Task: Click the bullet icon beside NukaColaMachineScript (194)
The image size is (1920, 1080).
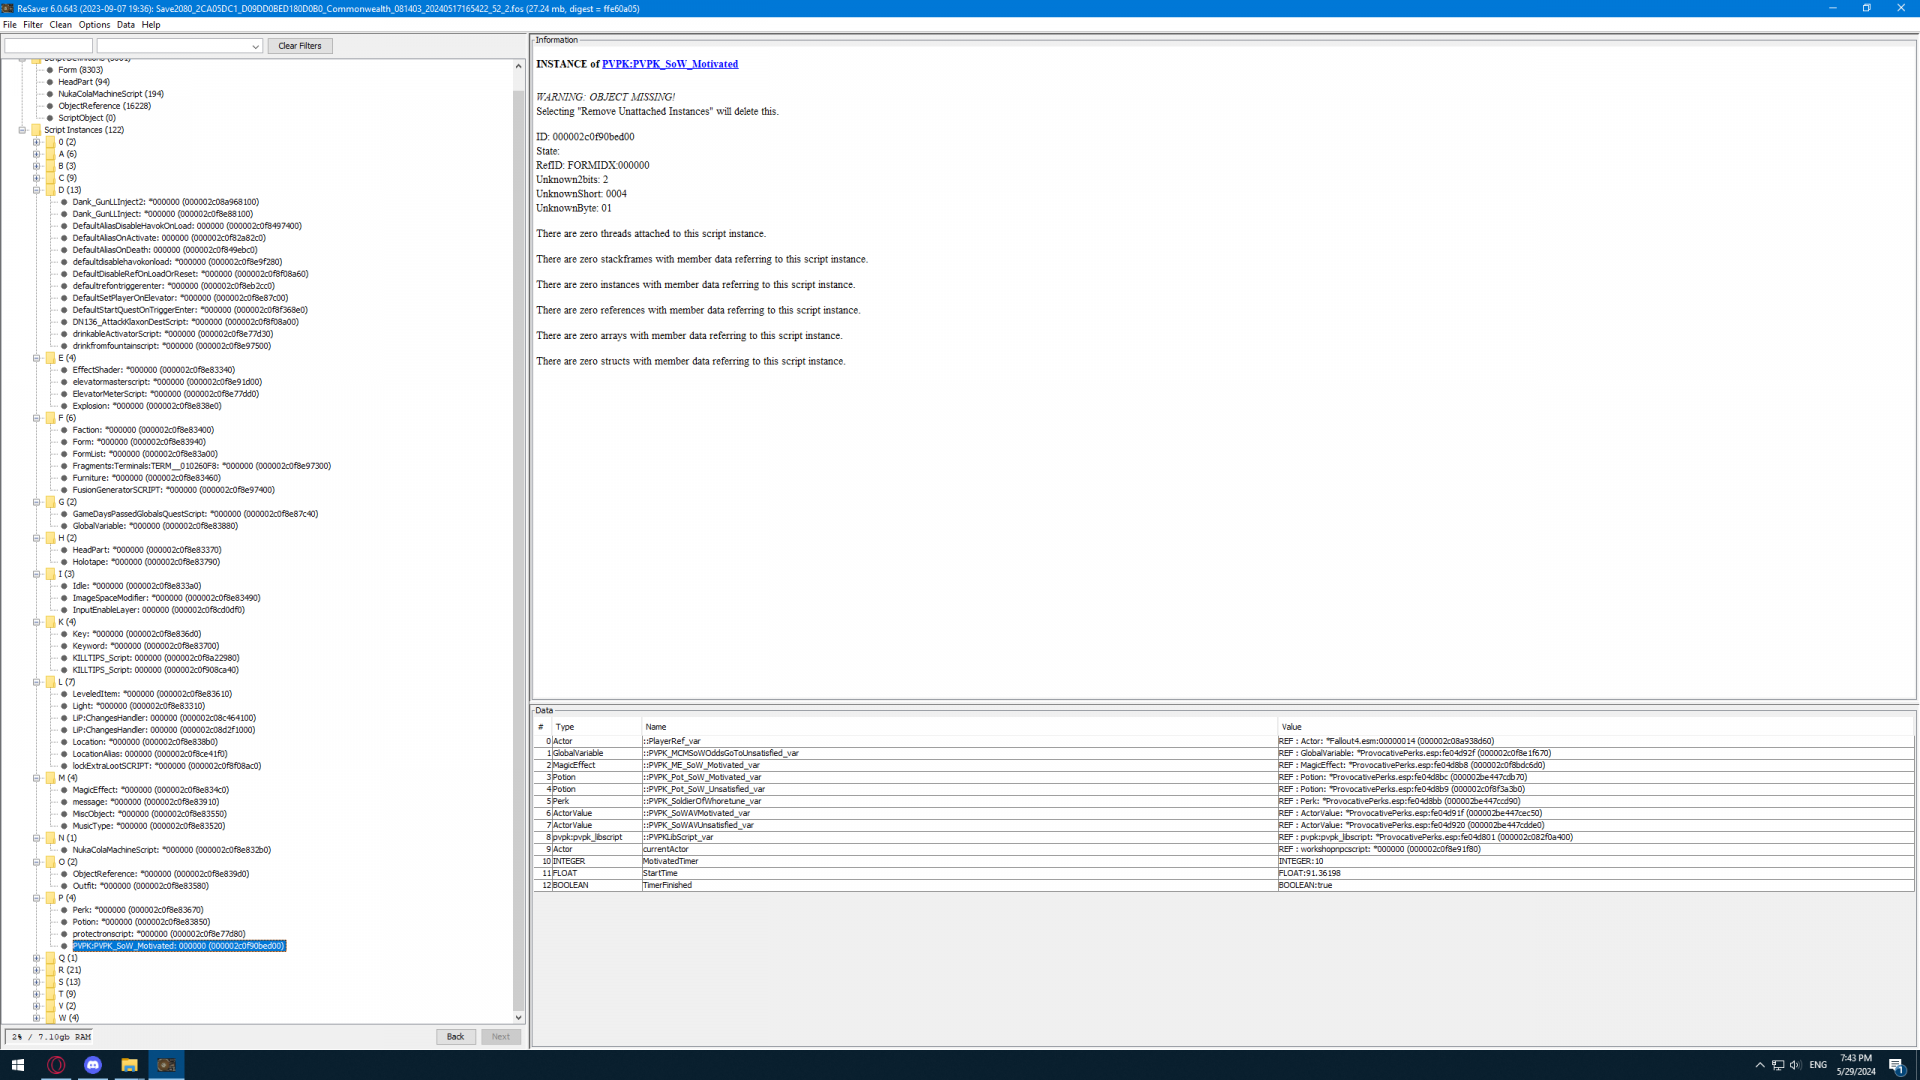Action: coord(50,94)
